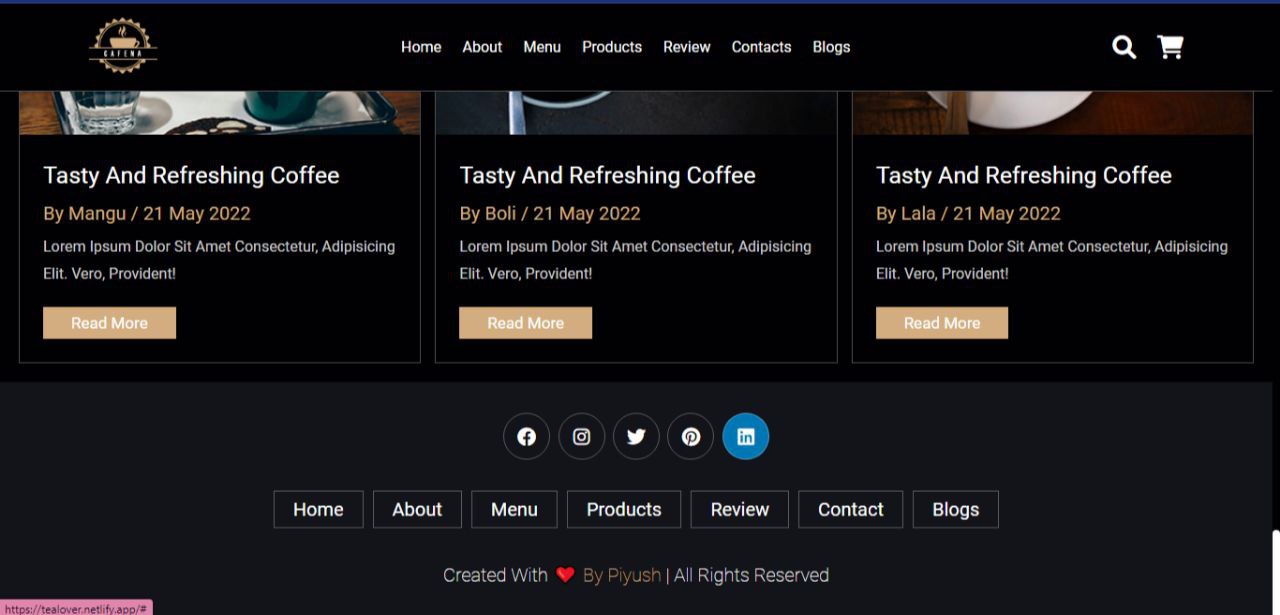Click the footer Home button

pos(318,509)
